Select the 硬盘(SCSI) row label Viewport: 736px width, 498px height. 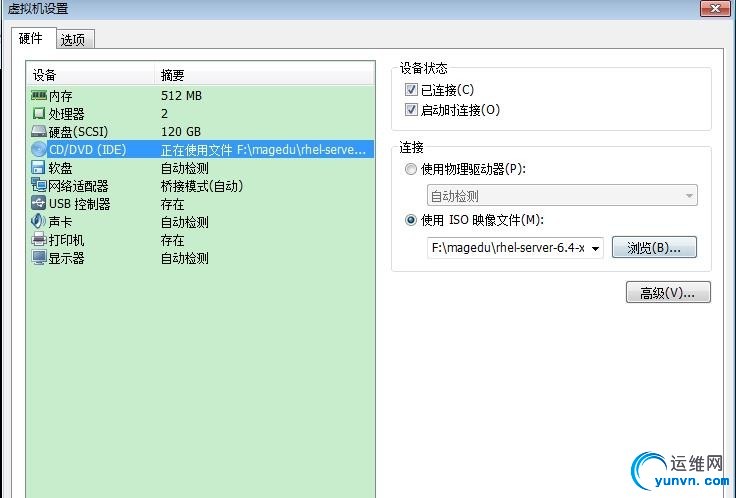point(78,132)
